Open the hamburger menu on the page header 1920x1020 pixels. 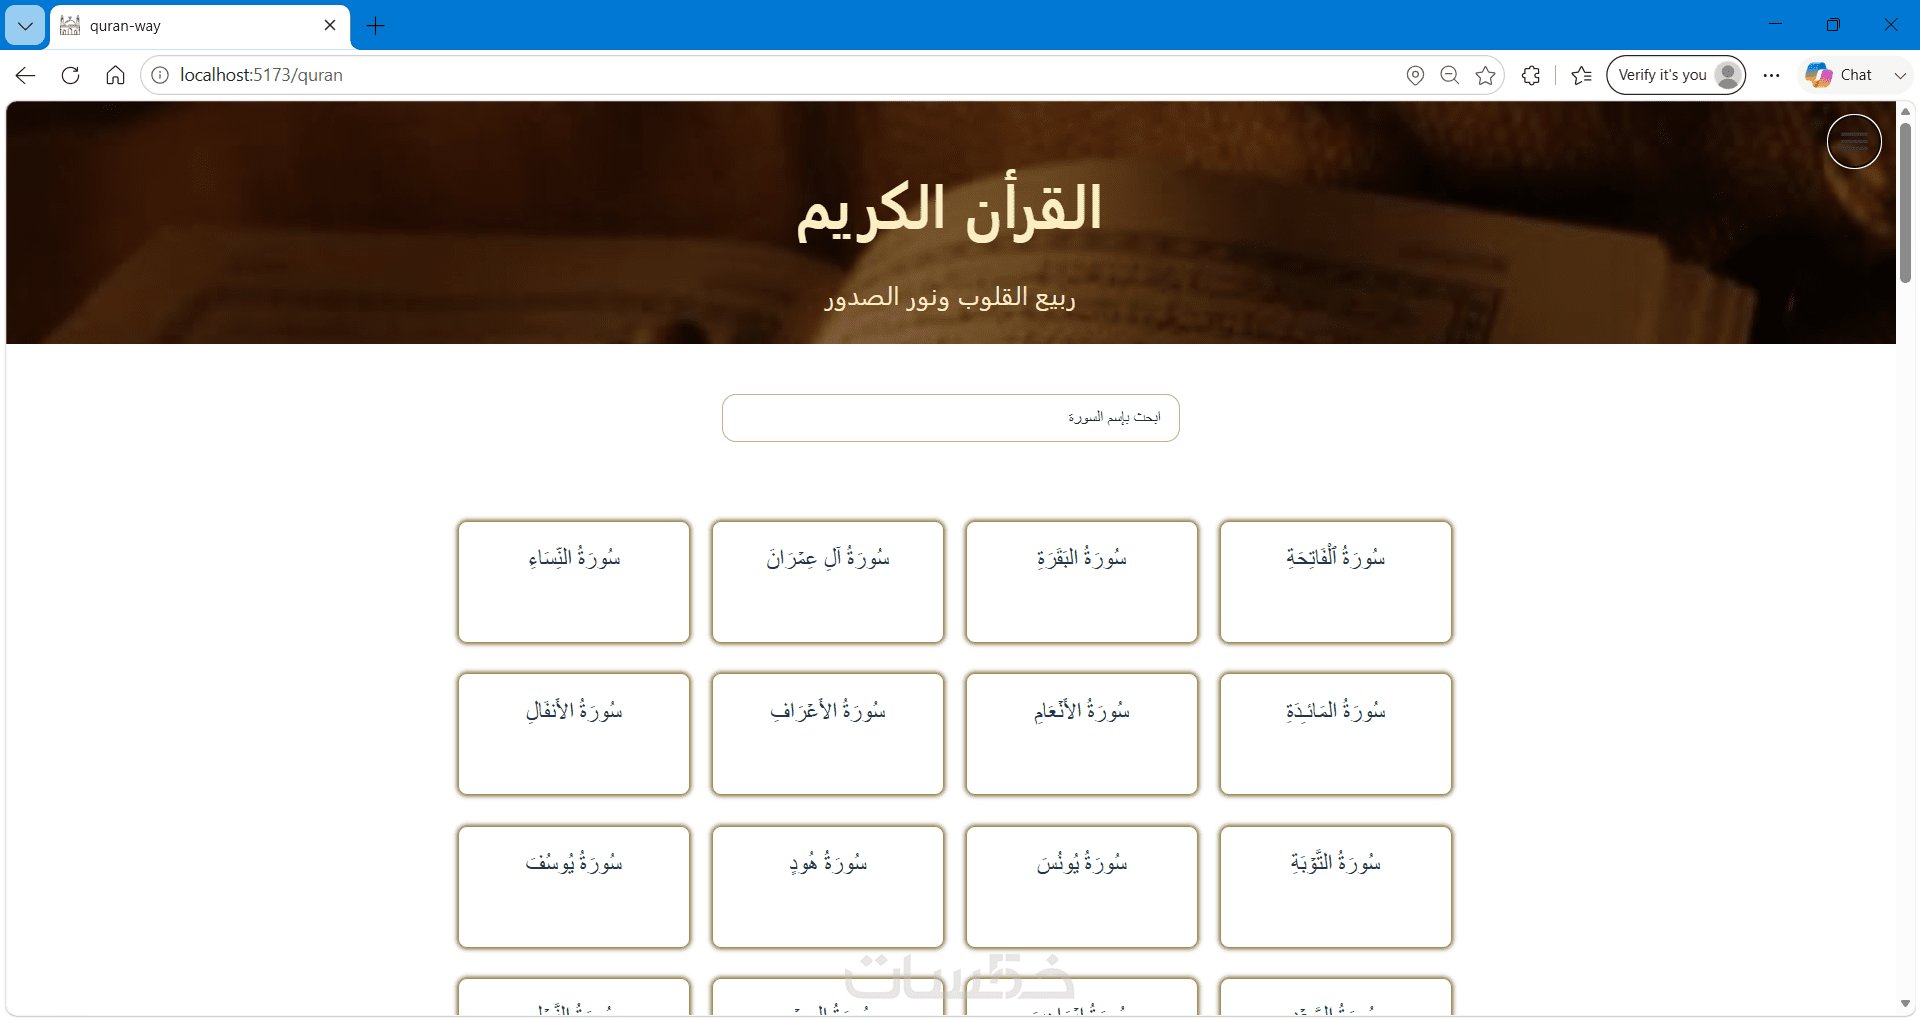click(x=1854, y=141)
